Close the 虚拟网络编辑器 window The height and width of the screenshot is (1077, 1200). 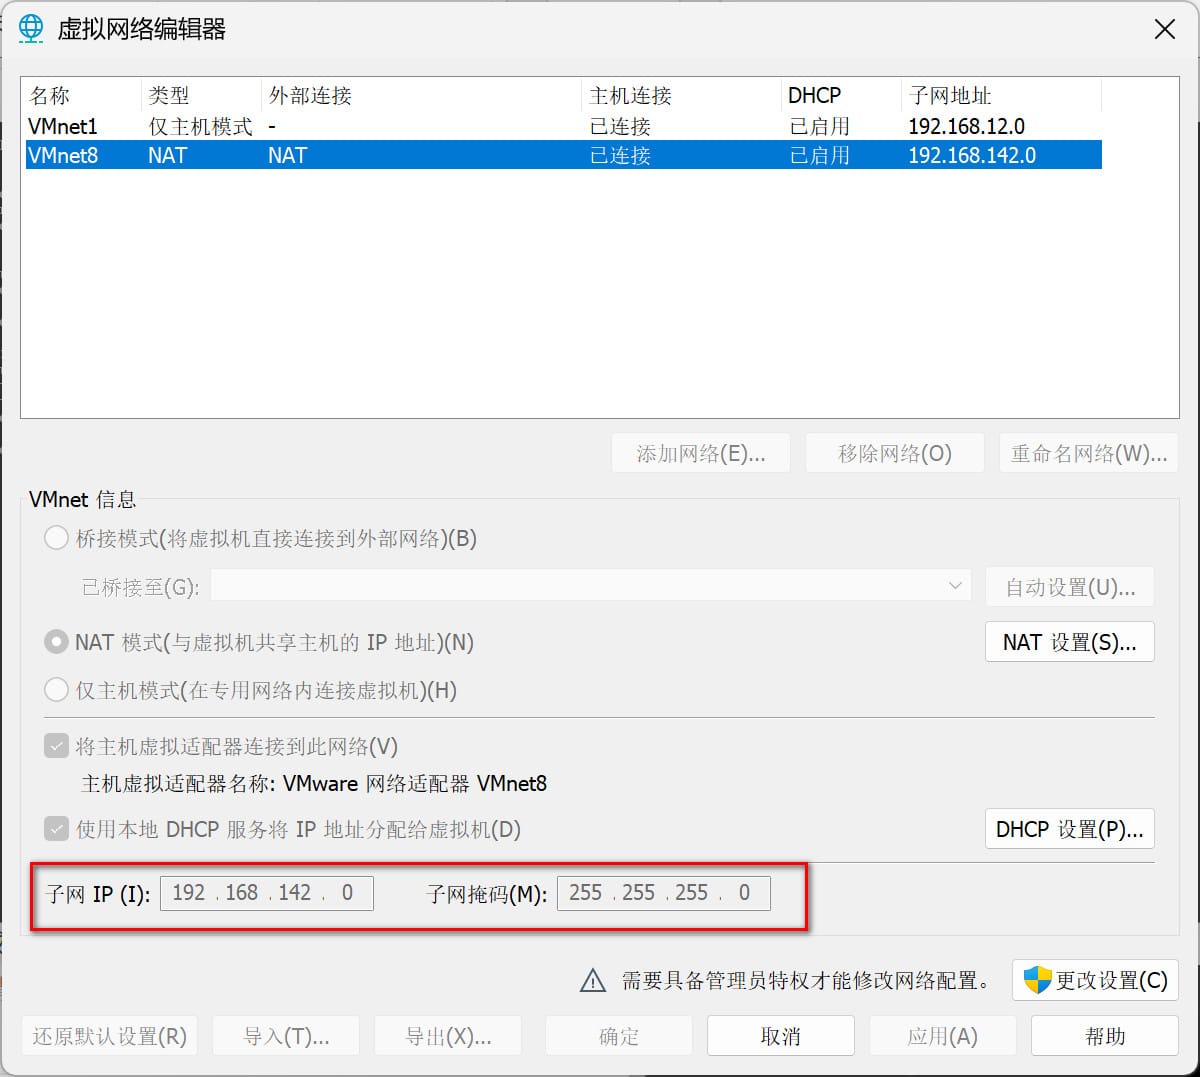(x=1164, y=29)
